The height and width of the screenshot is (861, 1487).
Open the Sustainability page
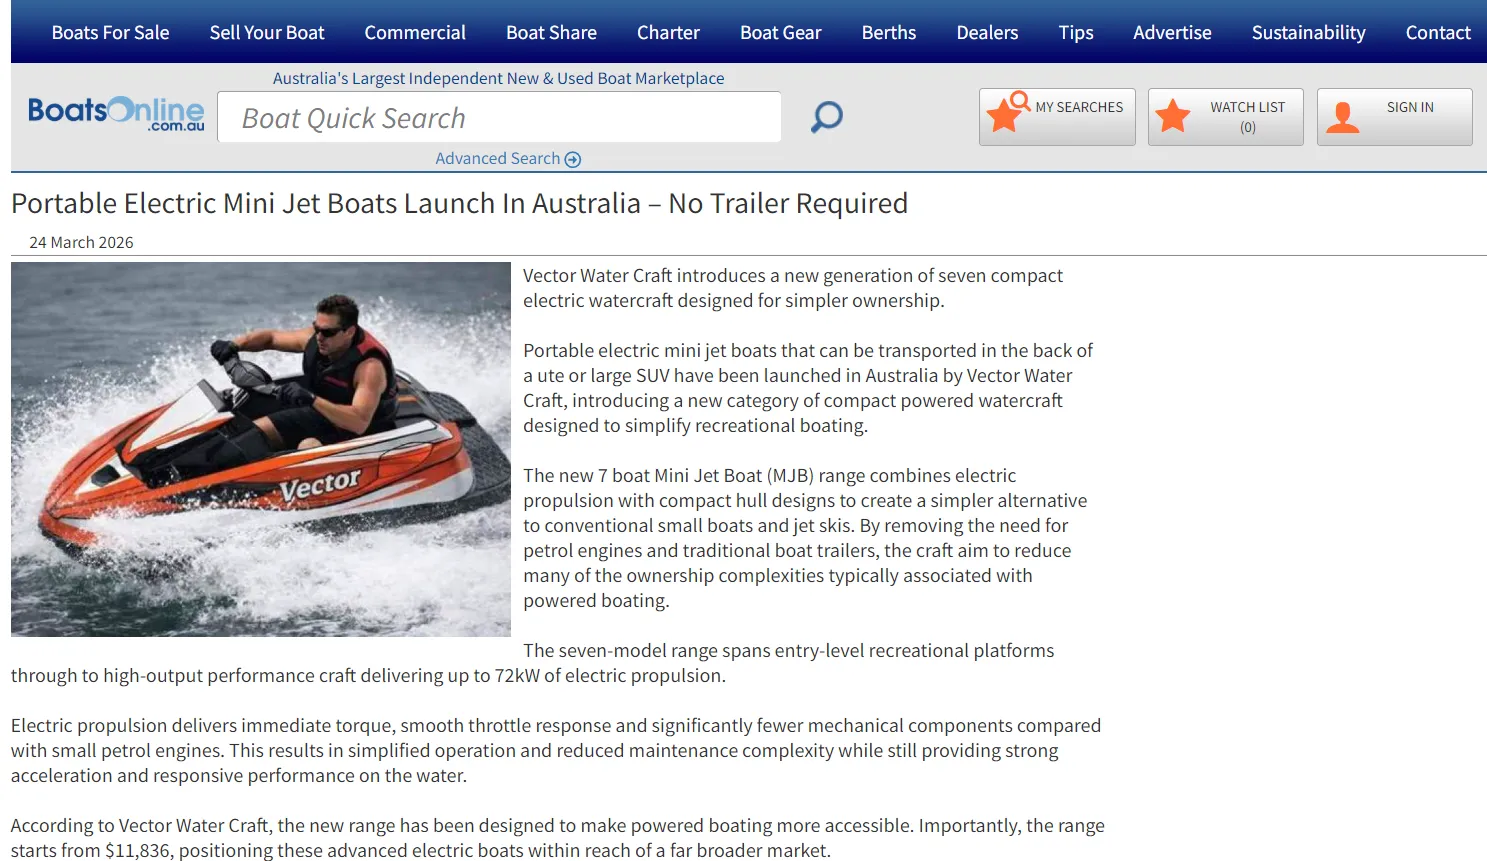click(x=1308, y=32)
